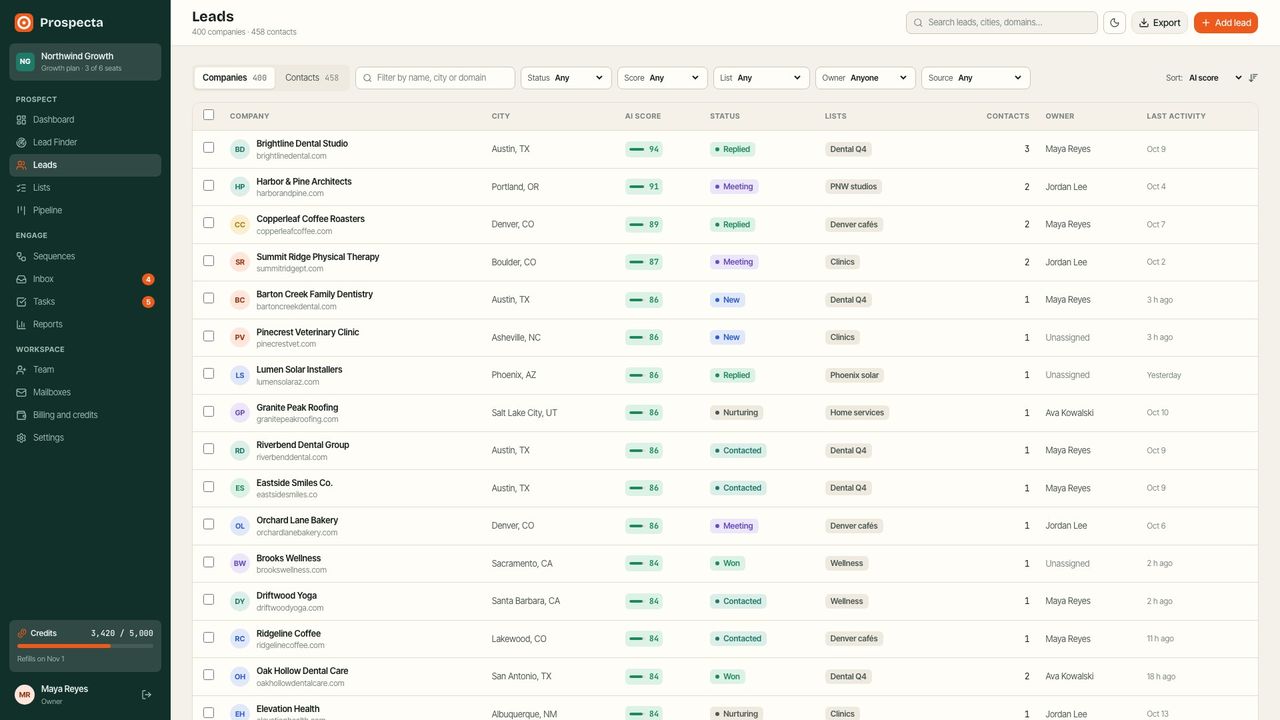Check the Driftwood Yoga row
The image size is (1280, 720).
pos(209,600)
